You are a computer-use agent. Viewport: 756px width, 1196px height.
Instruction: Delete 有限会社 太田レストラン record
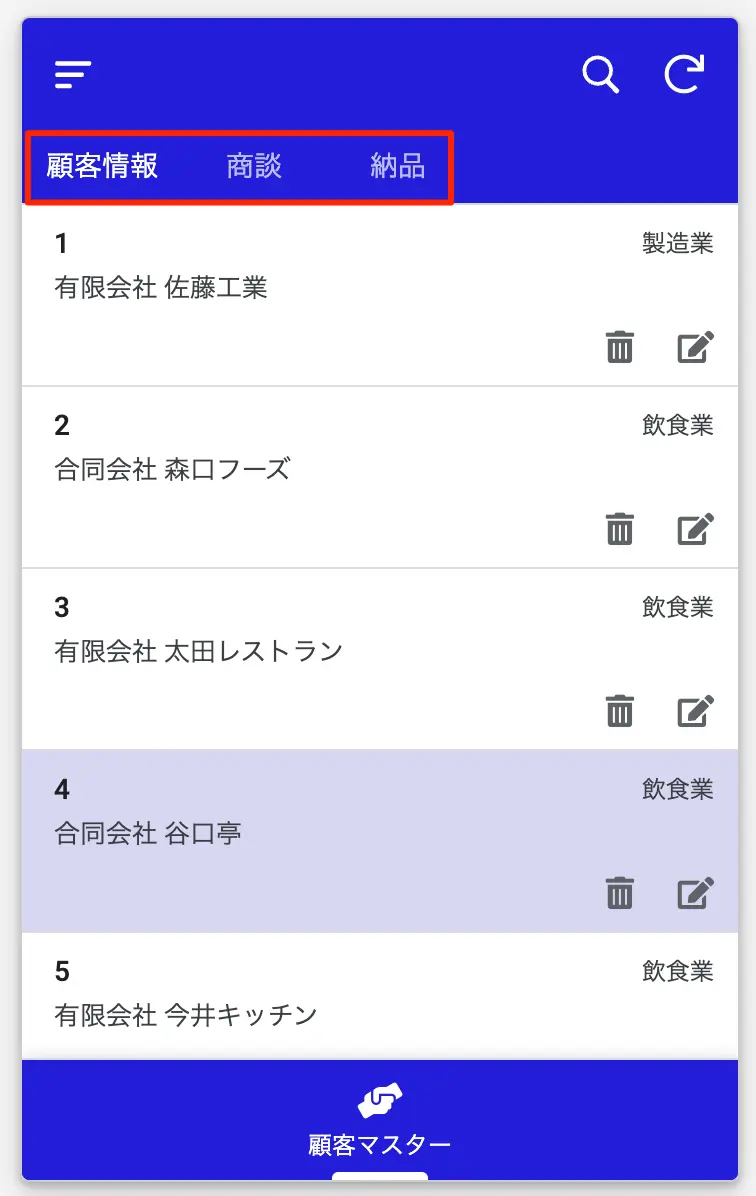pyautogui.click(x=619, y=711)
